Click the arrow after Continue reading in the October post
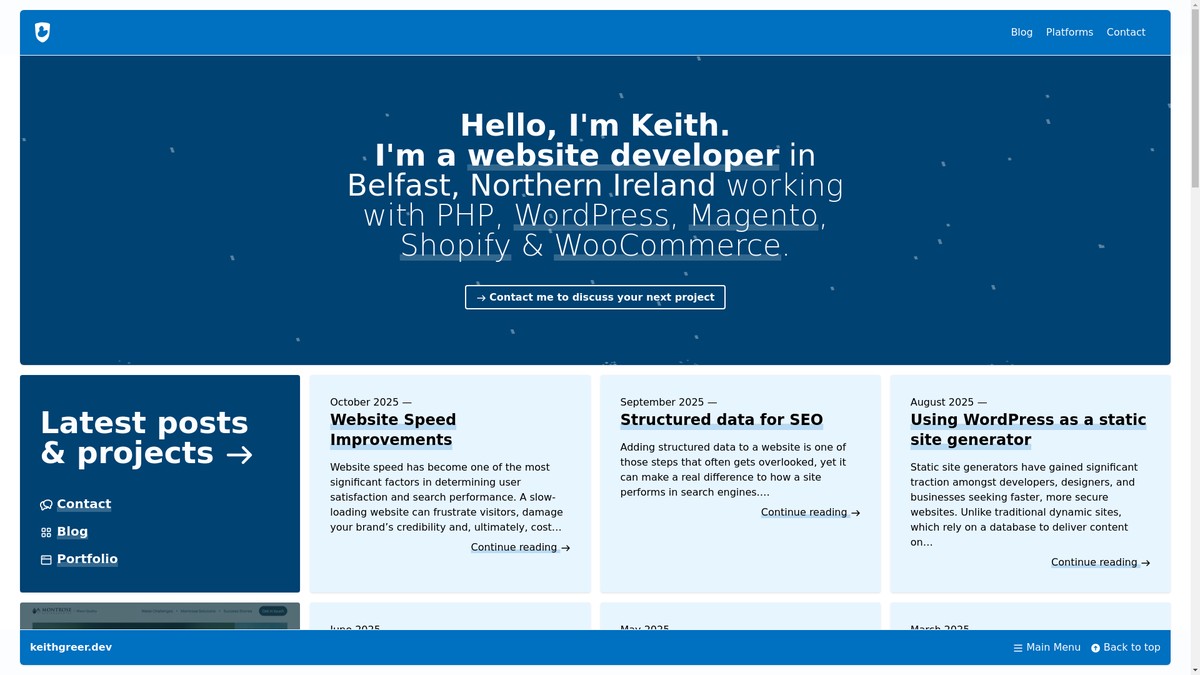 pos(565,548)
